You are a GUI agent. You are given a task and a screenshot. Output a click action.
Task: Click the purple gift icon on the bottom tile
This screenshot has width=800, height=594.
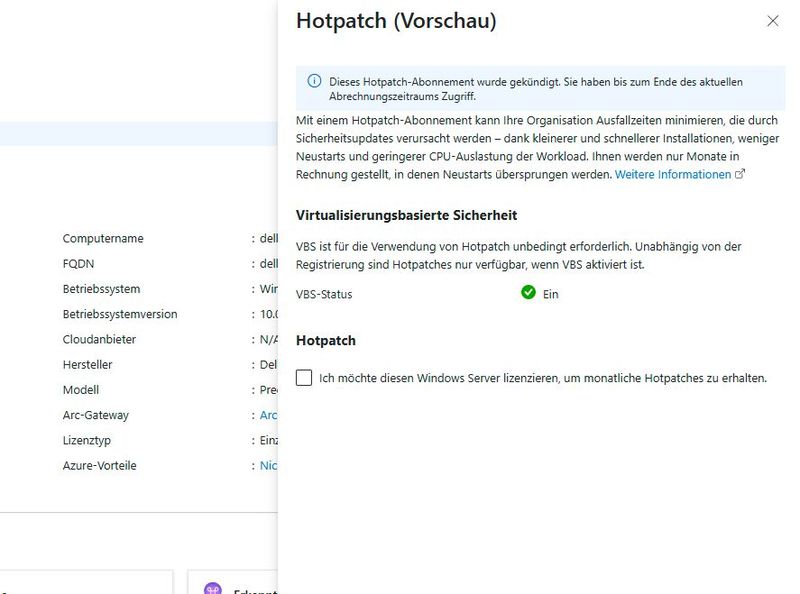click(x=211, y=589)
